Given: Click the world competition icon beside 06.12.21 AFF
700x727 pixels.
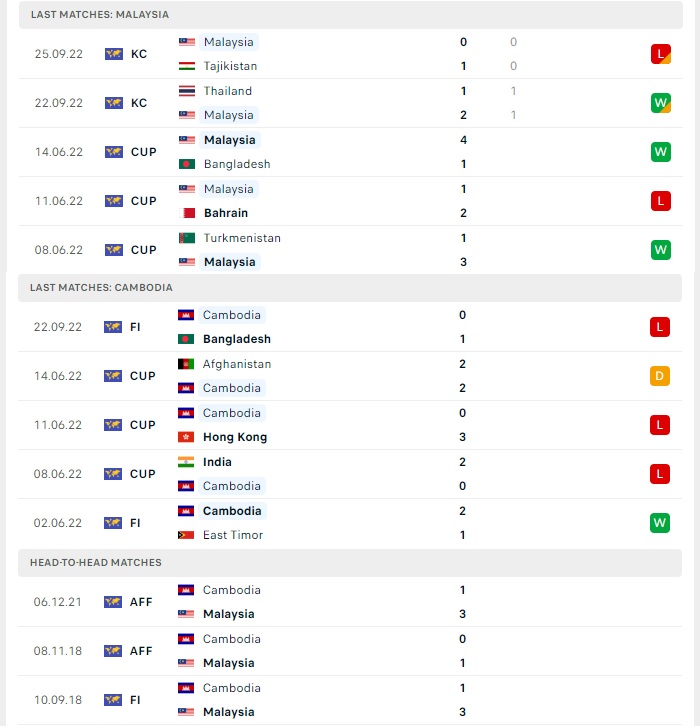Looking at the screenshot, I should [113, 602].
